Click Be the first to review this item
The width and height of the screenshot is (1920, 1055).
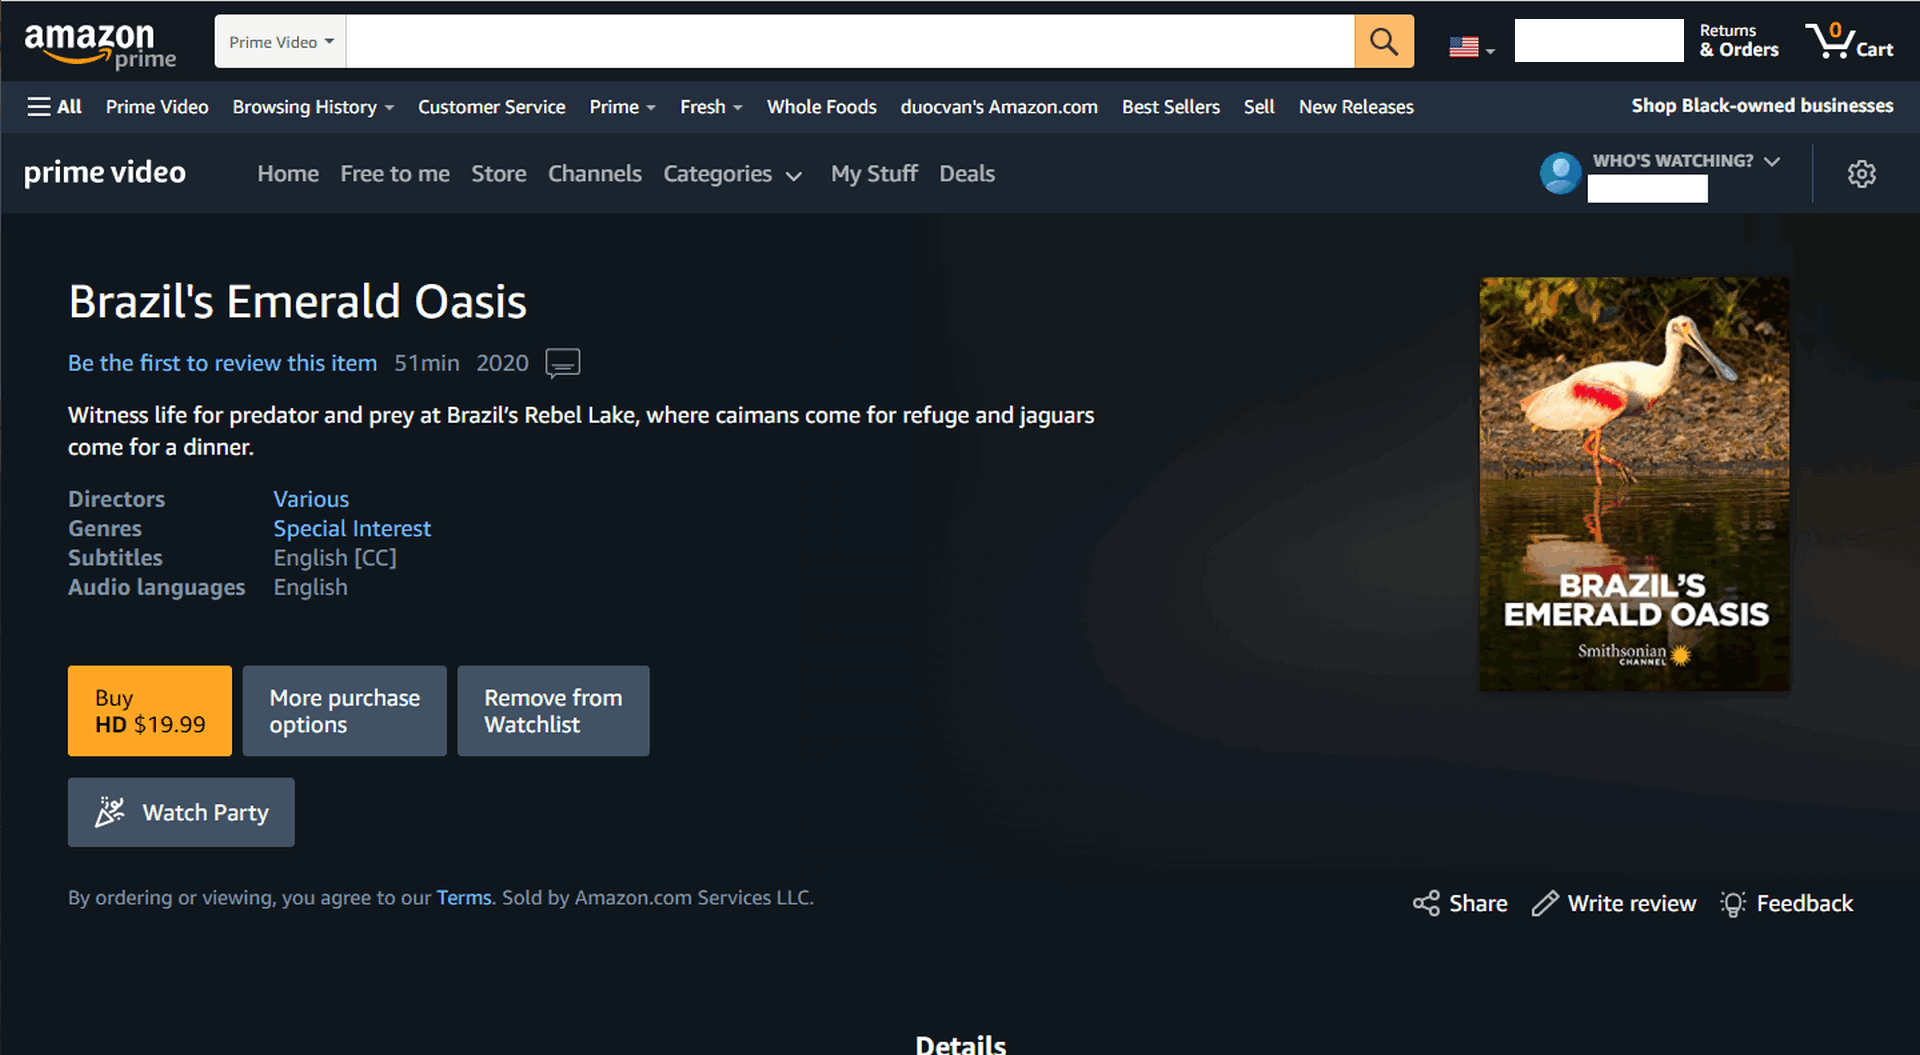pyautogui.click(x=222, y=363)
